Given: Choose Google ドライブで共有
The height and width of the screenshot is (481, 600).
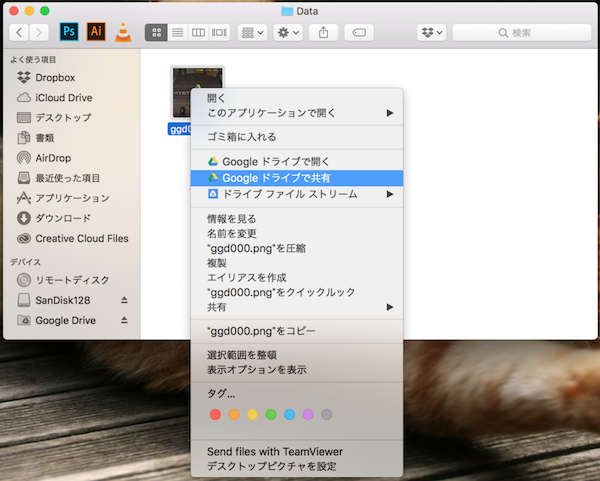Looking at the screenshot, I should pyautogui.click(x=297, y=178).
